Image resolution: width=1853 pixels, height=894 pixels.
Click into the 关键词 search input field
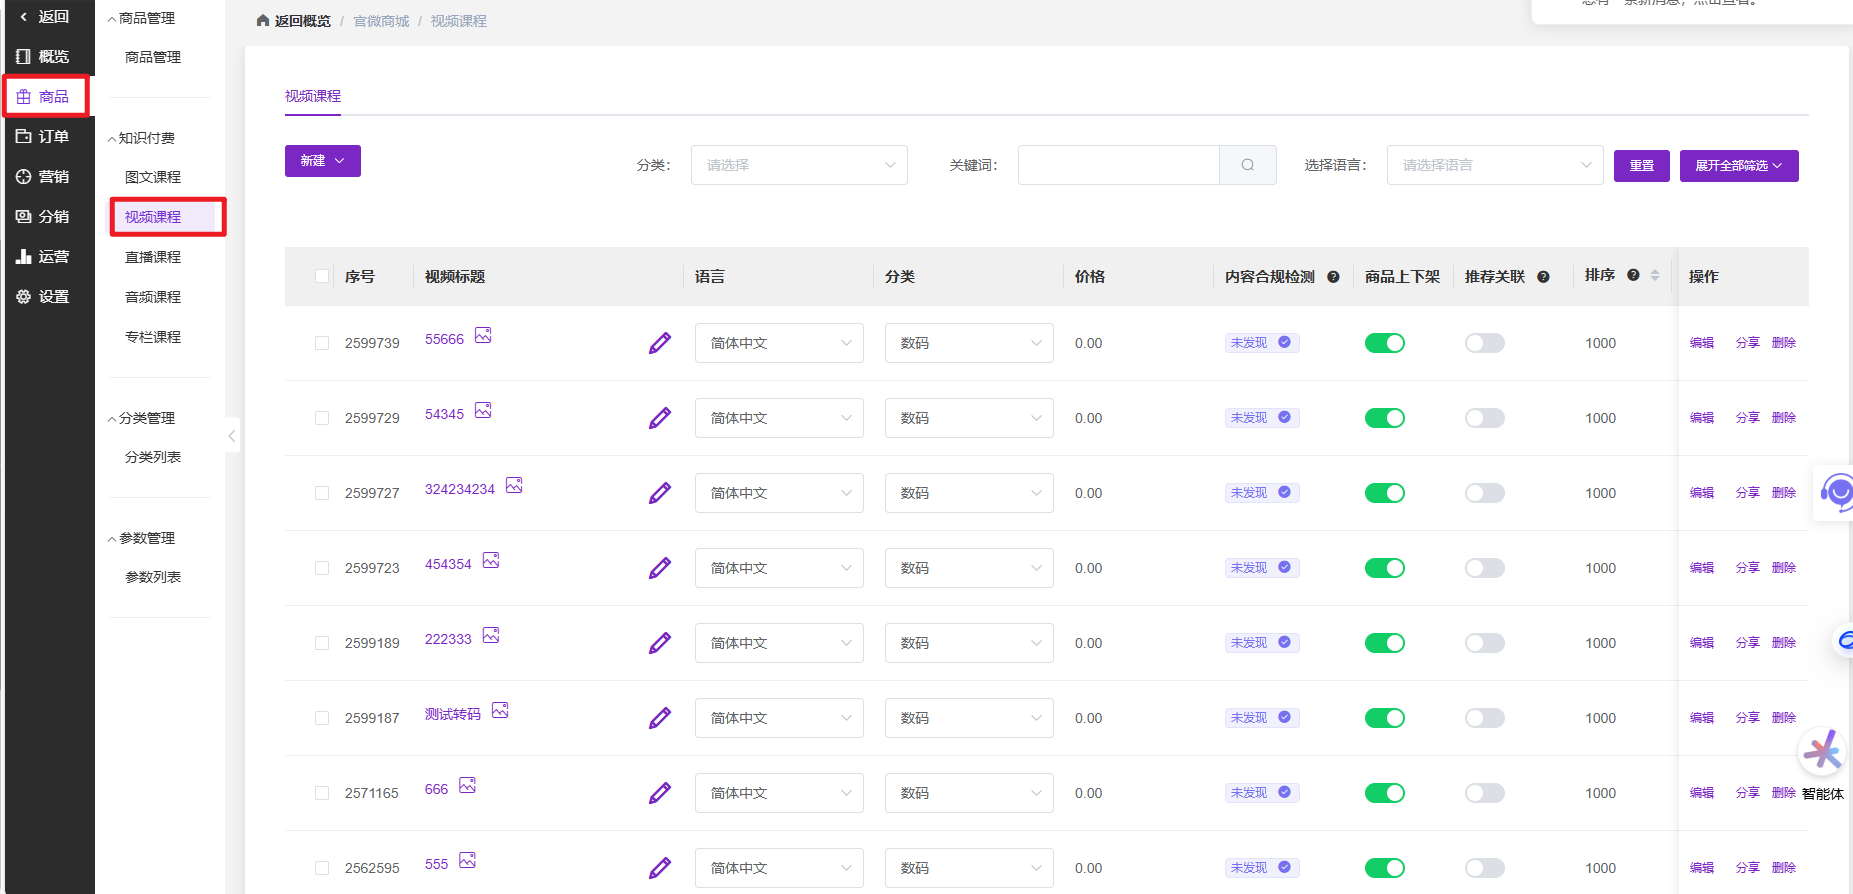[1118, 165]
